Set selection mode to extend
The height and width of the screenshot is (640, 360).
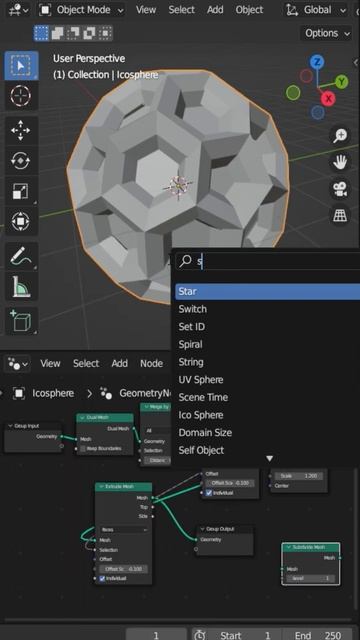tap(57, 33)
